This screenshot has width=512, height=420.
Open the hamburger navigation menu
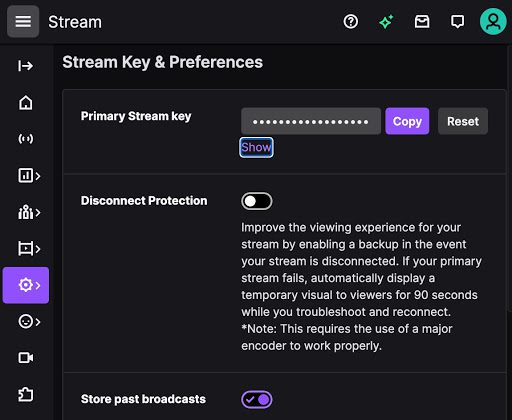click(23, 22)
